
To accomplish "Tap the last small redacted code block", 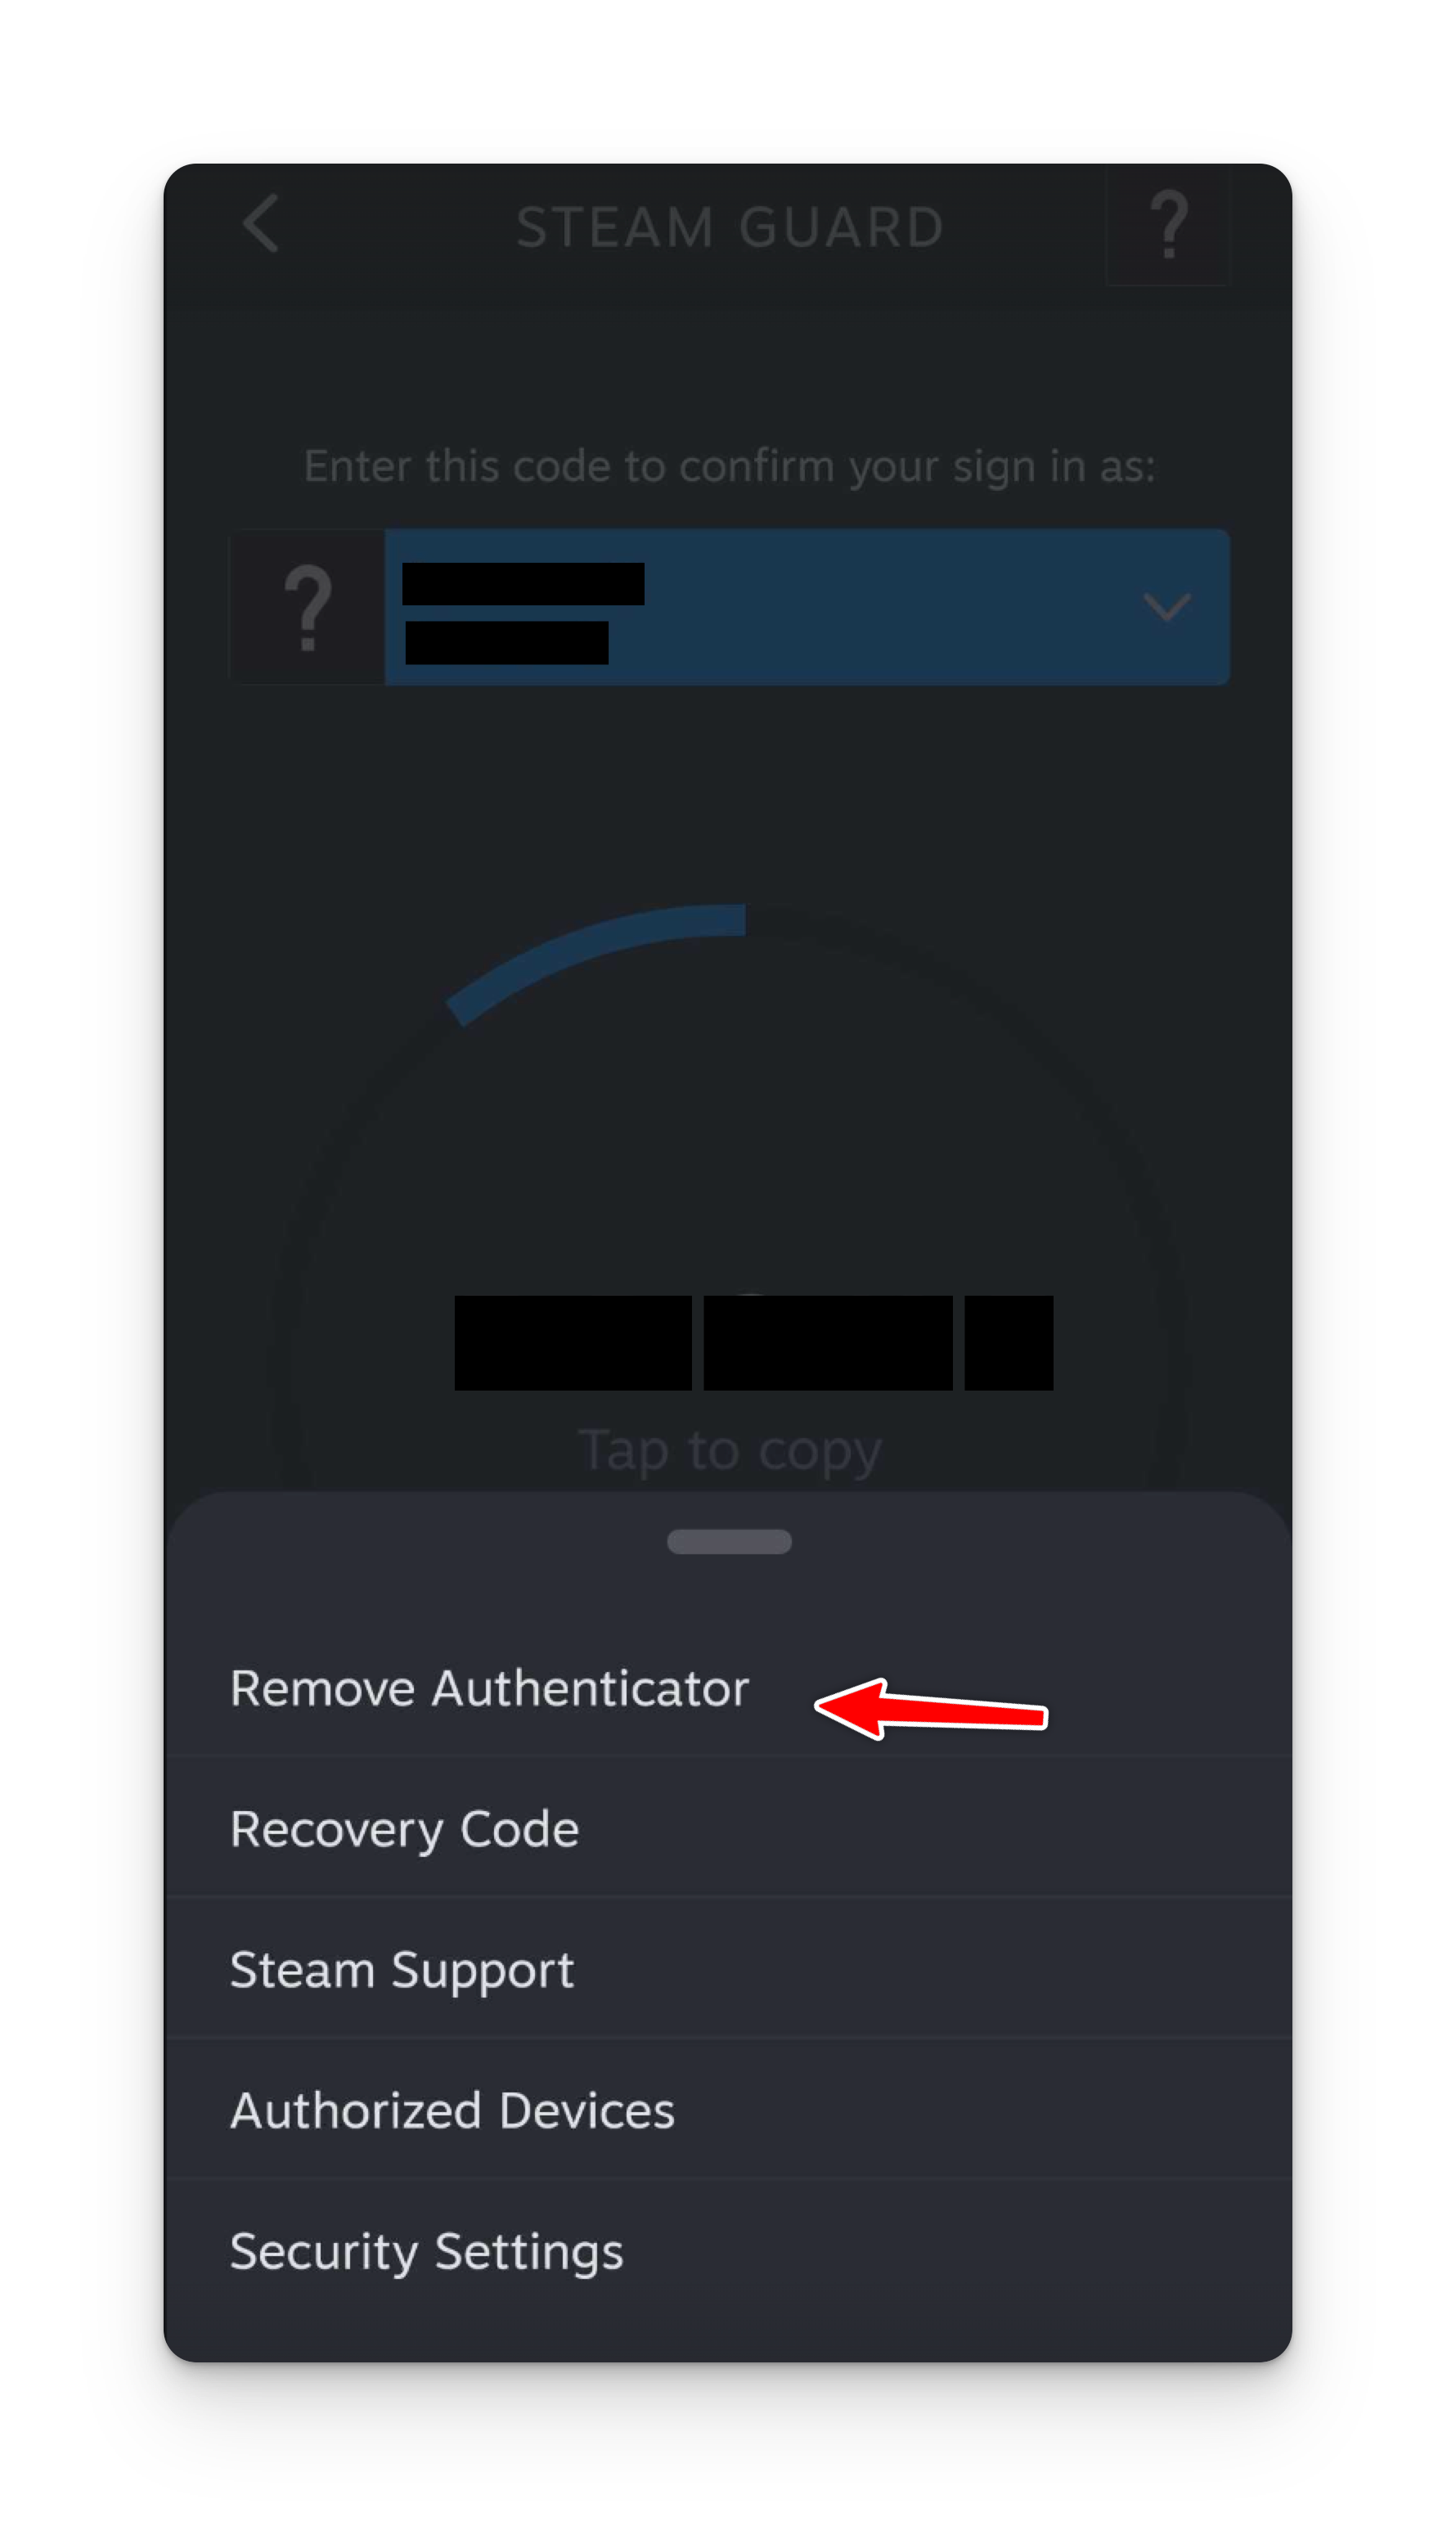I will 1008,1342.
